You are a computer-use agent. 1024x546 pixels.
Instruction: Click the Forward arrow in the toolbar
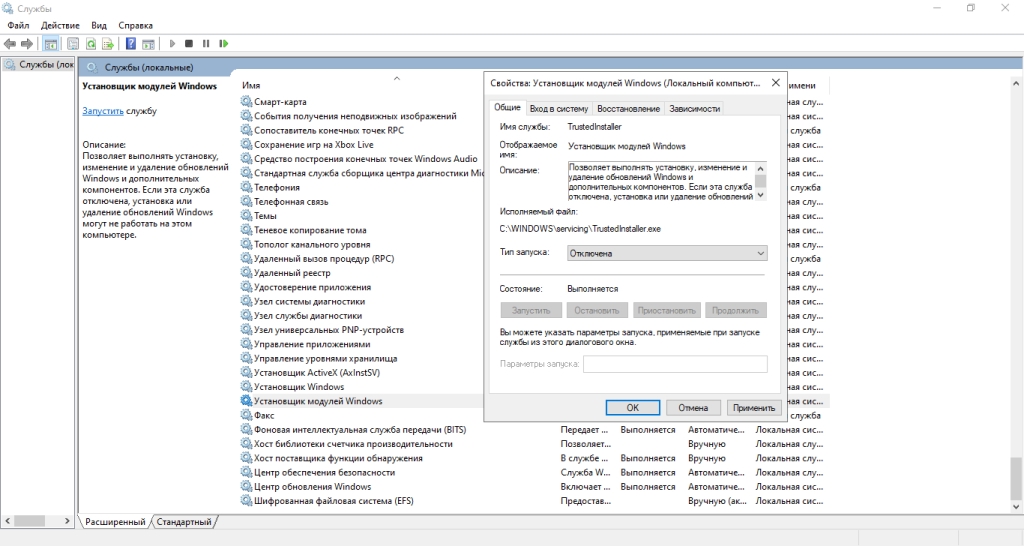pyautogui.click(x=27, y=44)
